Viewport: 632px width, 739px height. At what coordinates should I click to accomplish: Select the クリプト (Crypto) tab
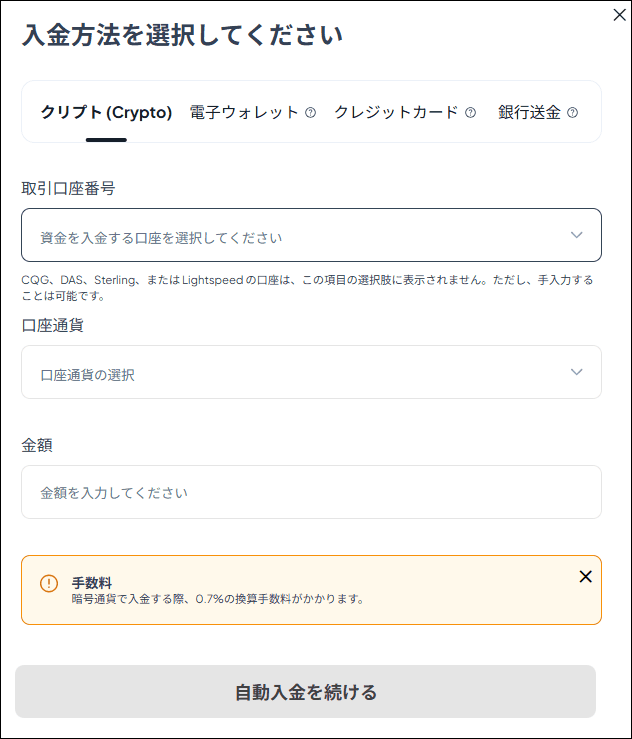(106, 113)
